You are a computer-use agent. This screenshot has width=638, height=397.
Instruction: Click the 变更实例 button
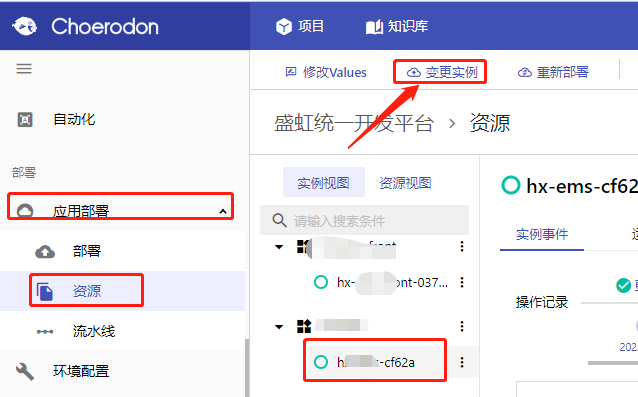[442, 72]
